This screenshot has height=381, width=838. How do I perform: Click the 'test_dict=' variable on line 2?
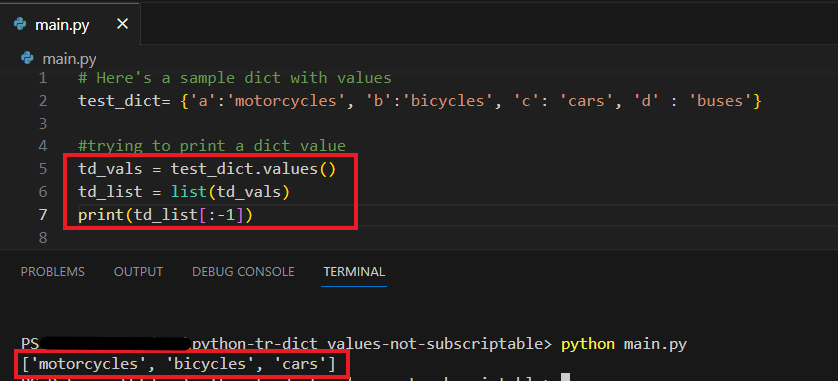click(x=125, y=101)
